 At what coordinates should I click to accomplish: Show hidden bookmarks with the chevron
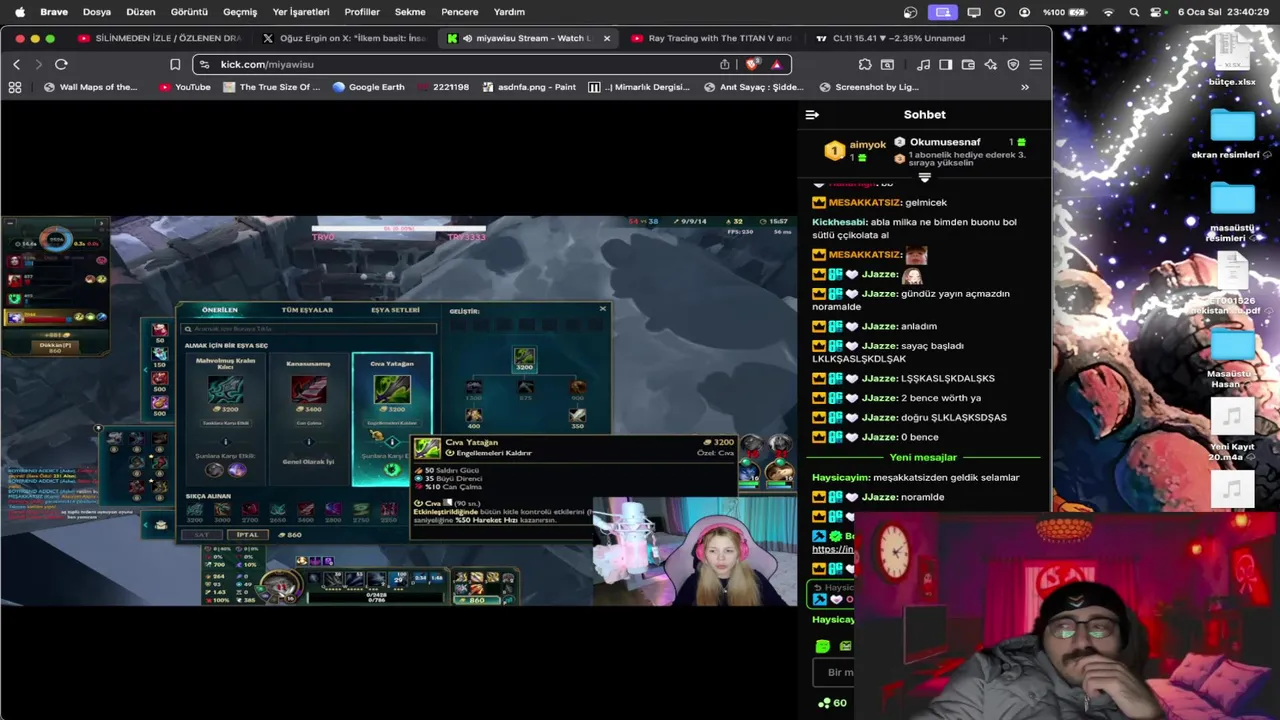click(1025, 87)
